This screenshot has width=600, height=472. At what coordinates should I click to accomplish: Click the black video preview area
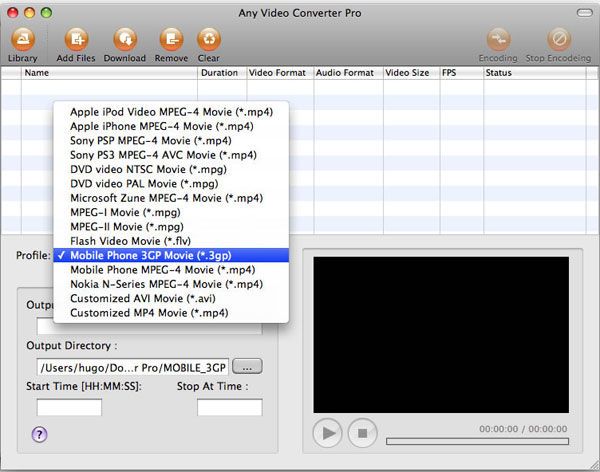click(x=441, y=335)
